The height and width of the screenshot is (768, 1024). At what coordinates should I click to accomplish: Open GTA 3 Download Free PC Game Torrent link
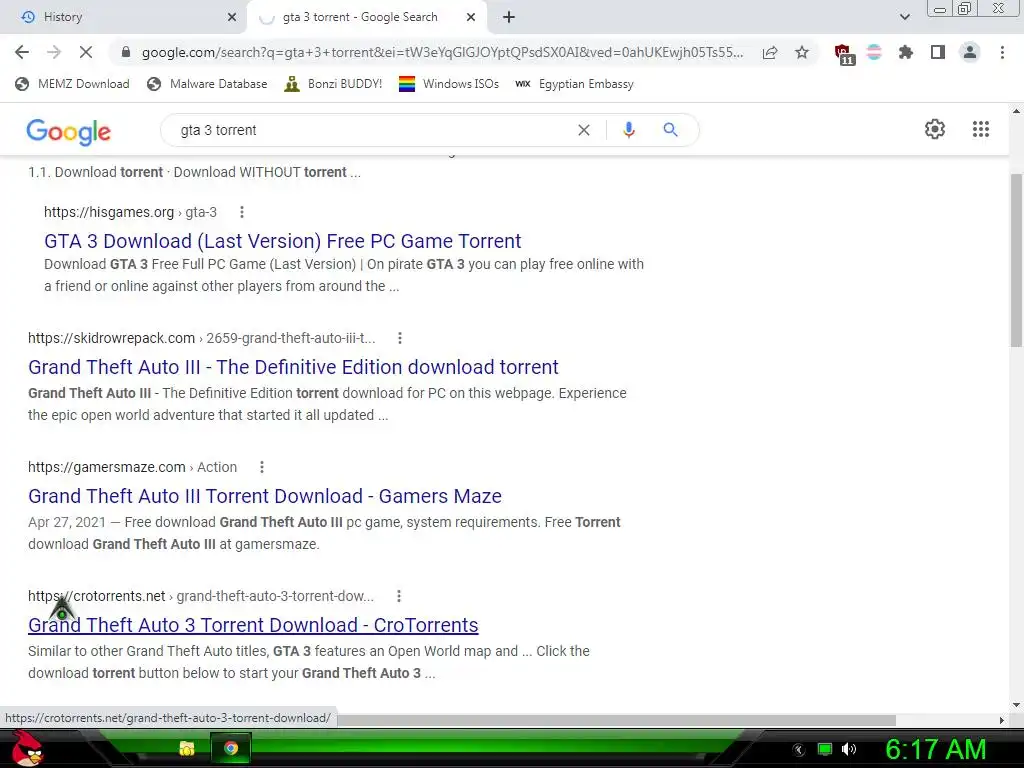pyautogui.click(x=283, y=241)
